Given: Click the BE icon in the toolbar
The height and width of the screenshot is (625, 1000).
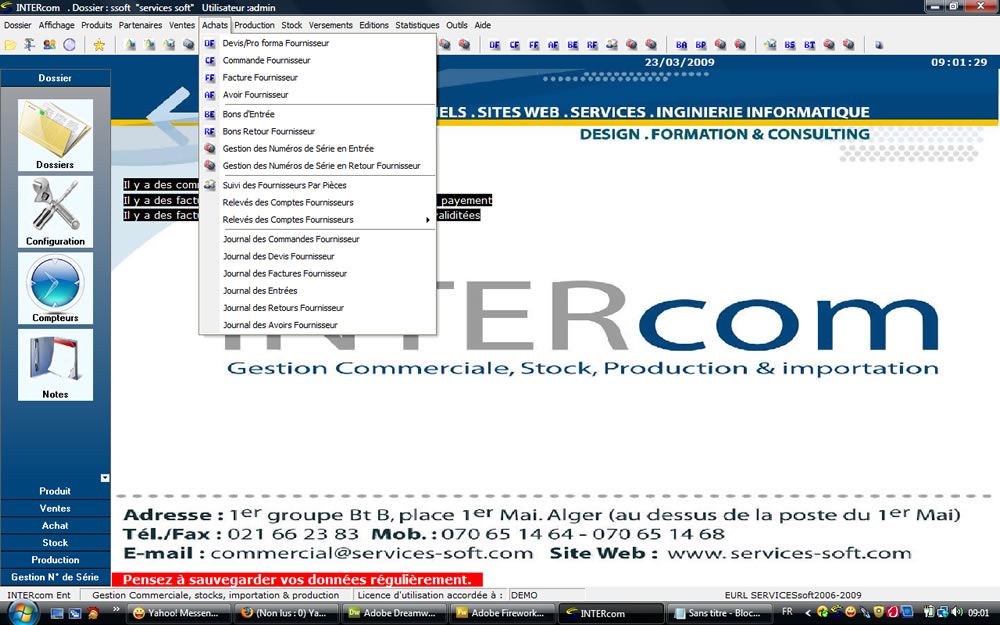Looking at the screenshot, I should [573, 45].
